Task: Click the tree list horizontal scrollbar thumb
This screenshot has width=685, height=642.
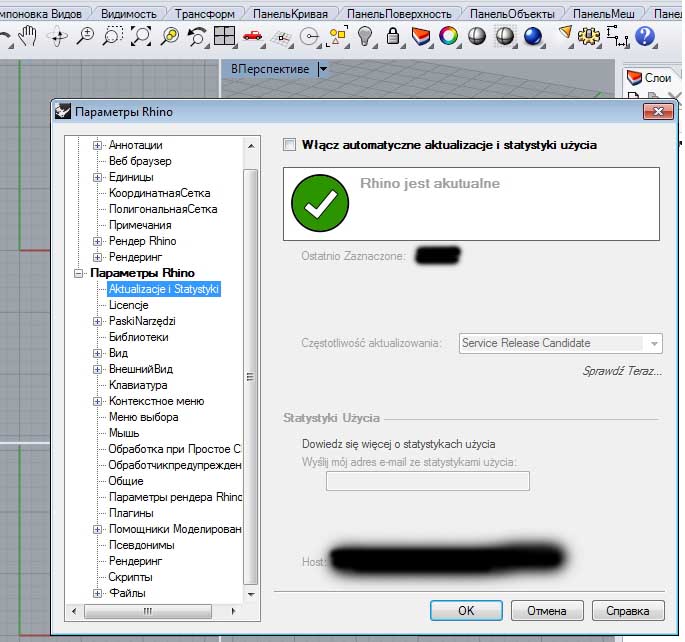Action: click(x=148, y=611)
